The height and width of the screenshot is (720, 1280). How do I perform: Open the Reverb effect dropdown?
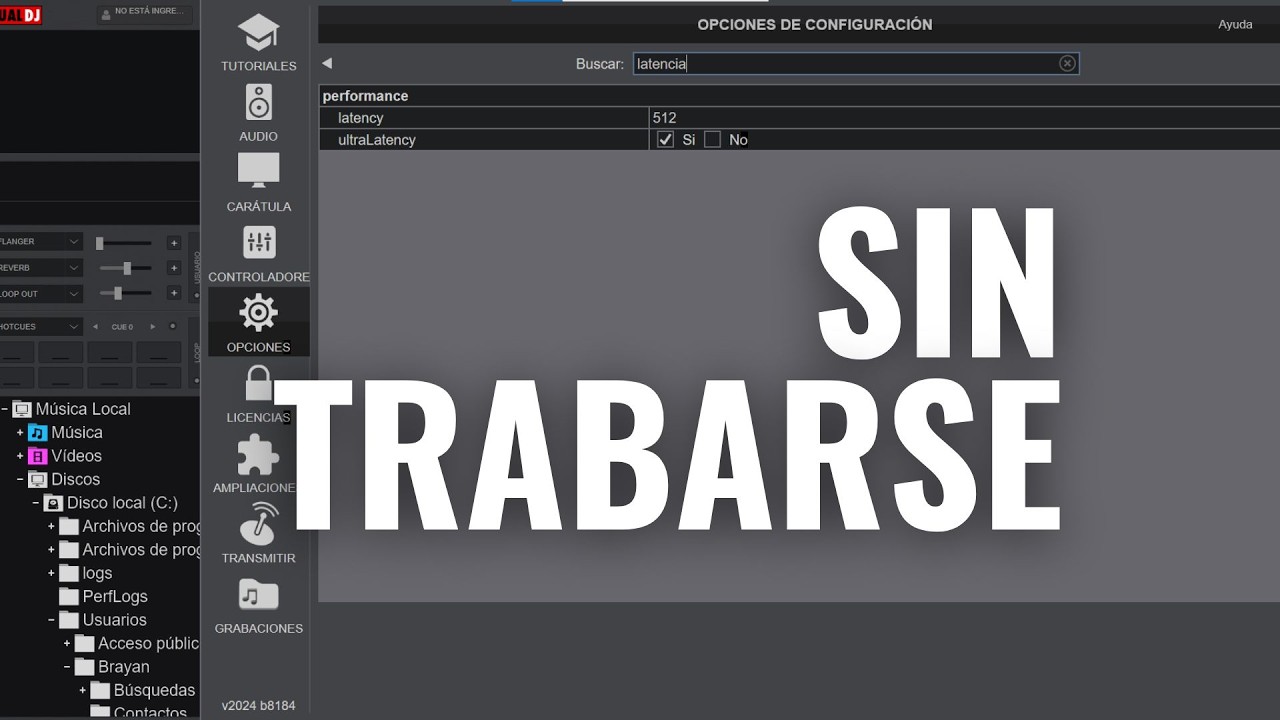coord(41,268)
